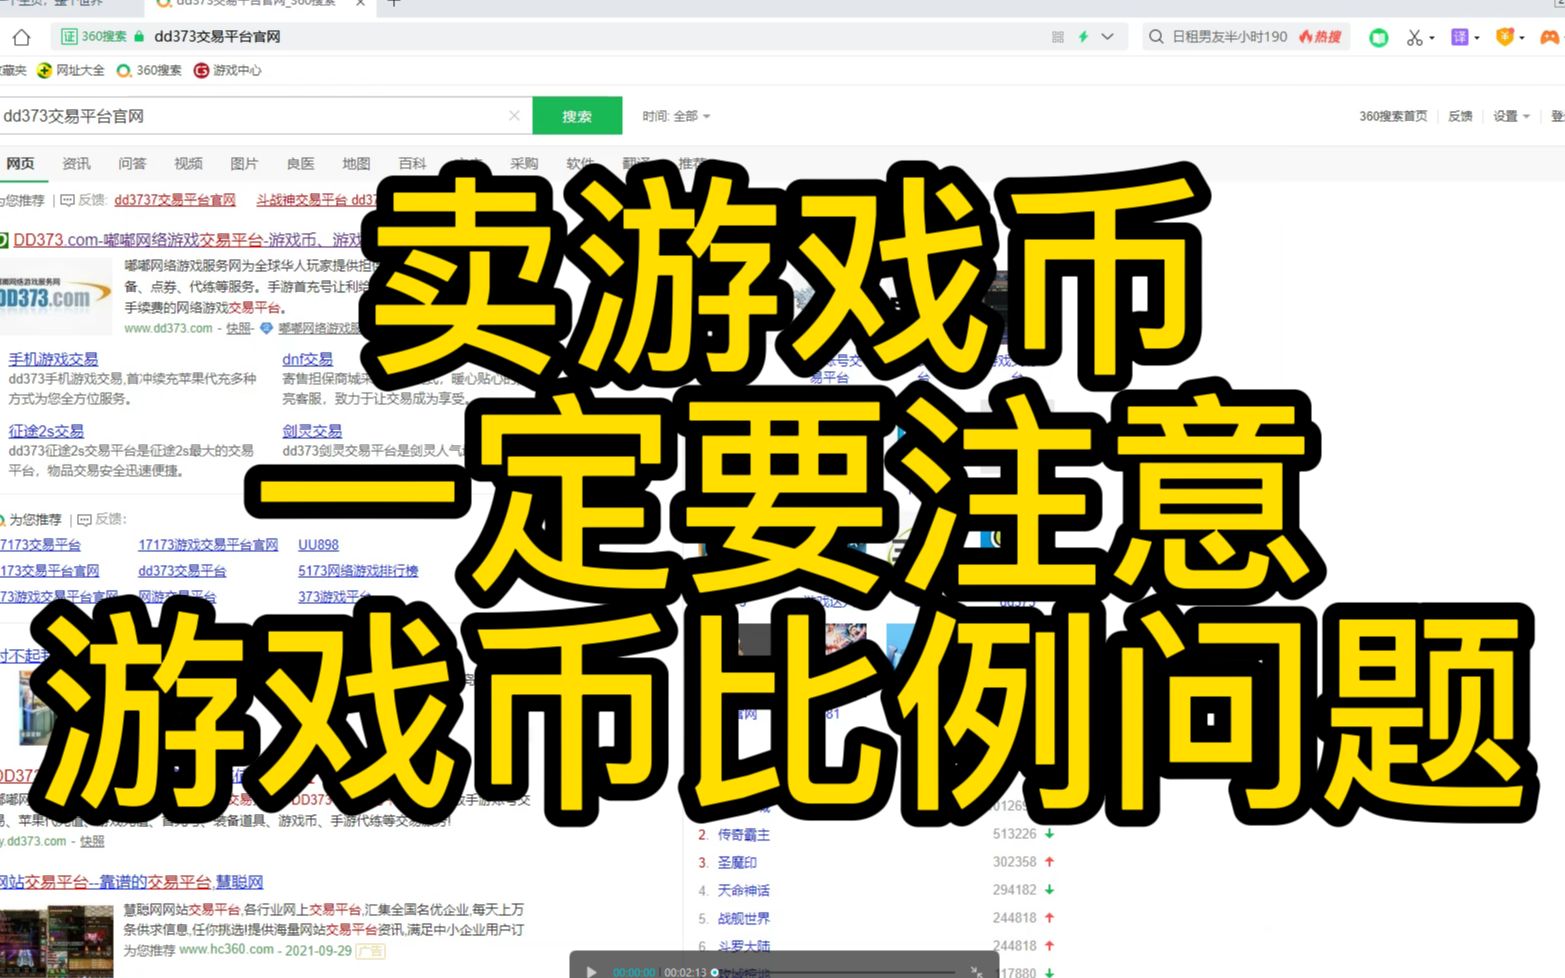
Task: Open the 征途2s交易 sublink
Action: 46,431
